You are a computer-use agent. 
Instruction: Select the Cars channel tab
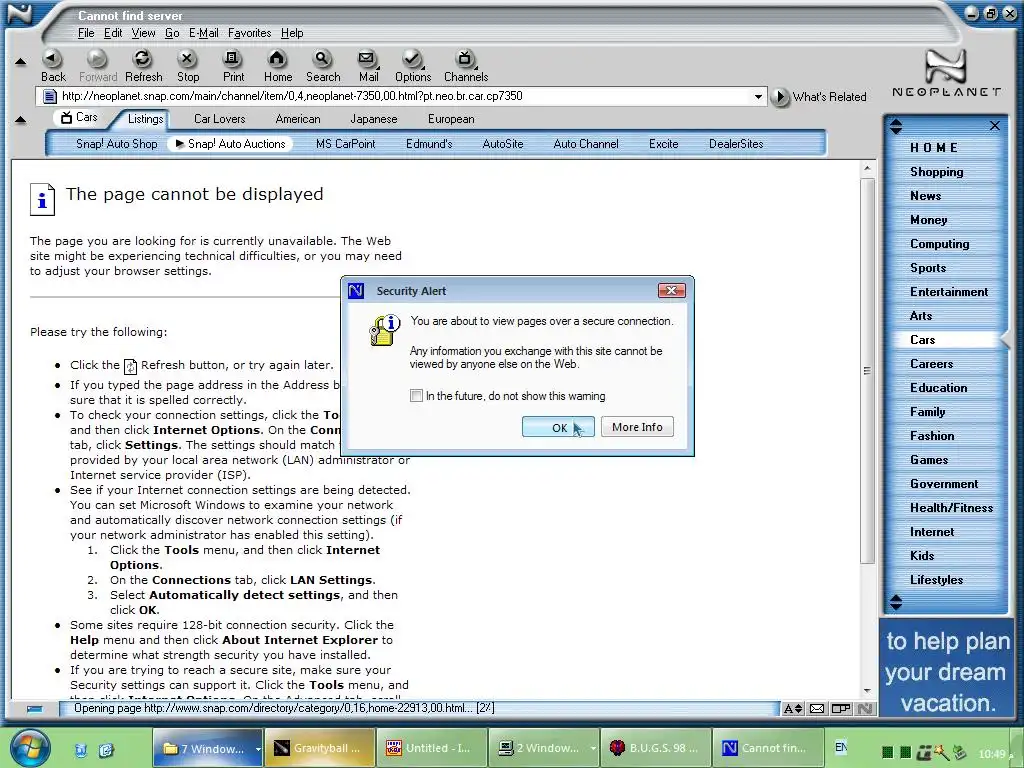coord(79,118)
